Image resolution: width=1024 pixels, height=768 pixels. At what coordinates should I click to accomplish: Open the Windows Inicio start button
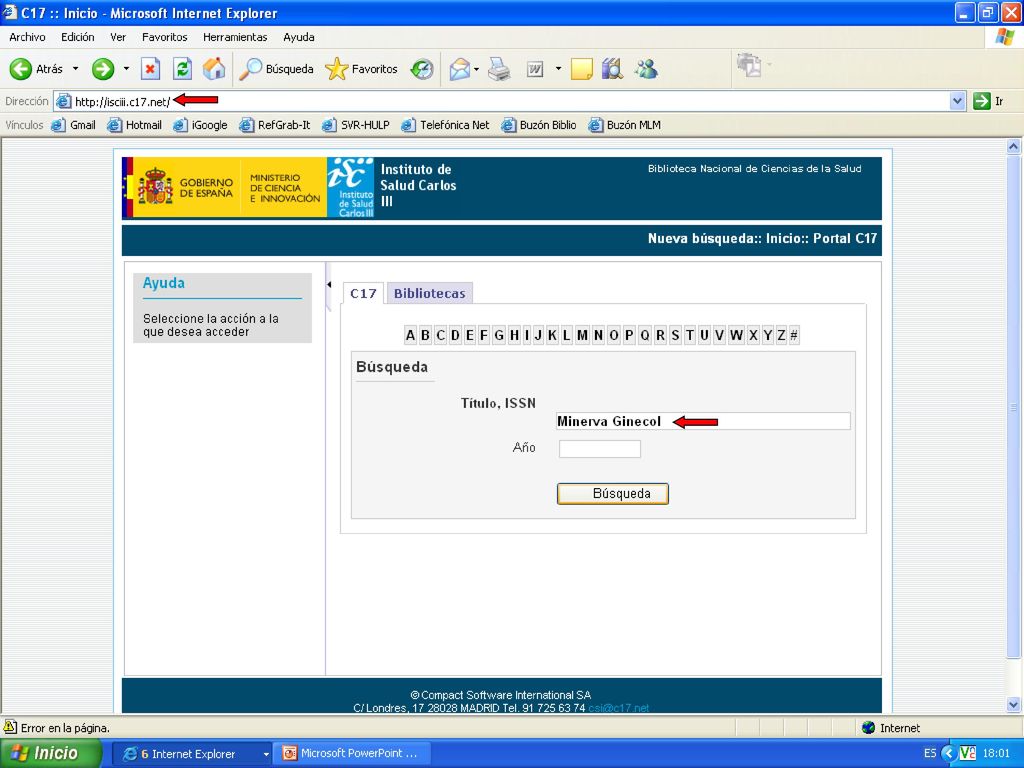coord(50,753)
